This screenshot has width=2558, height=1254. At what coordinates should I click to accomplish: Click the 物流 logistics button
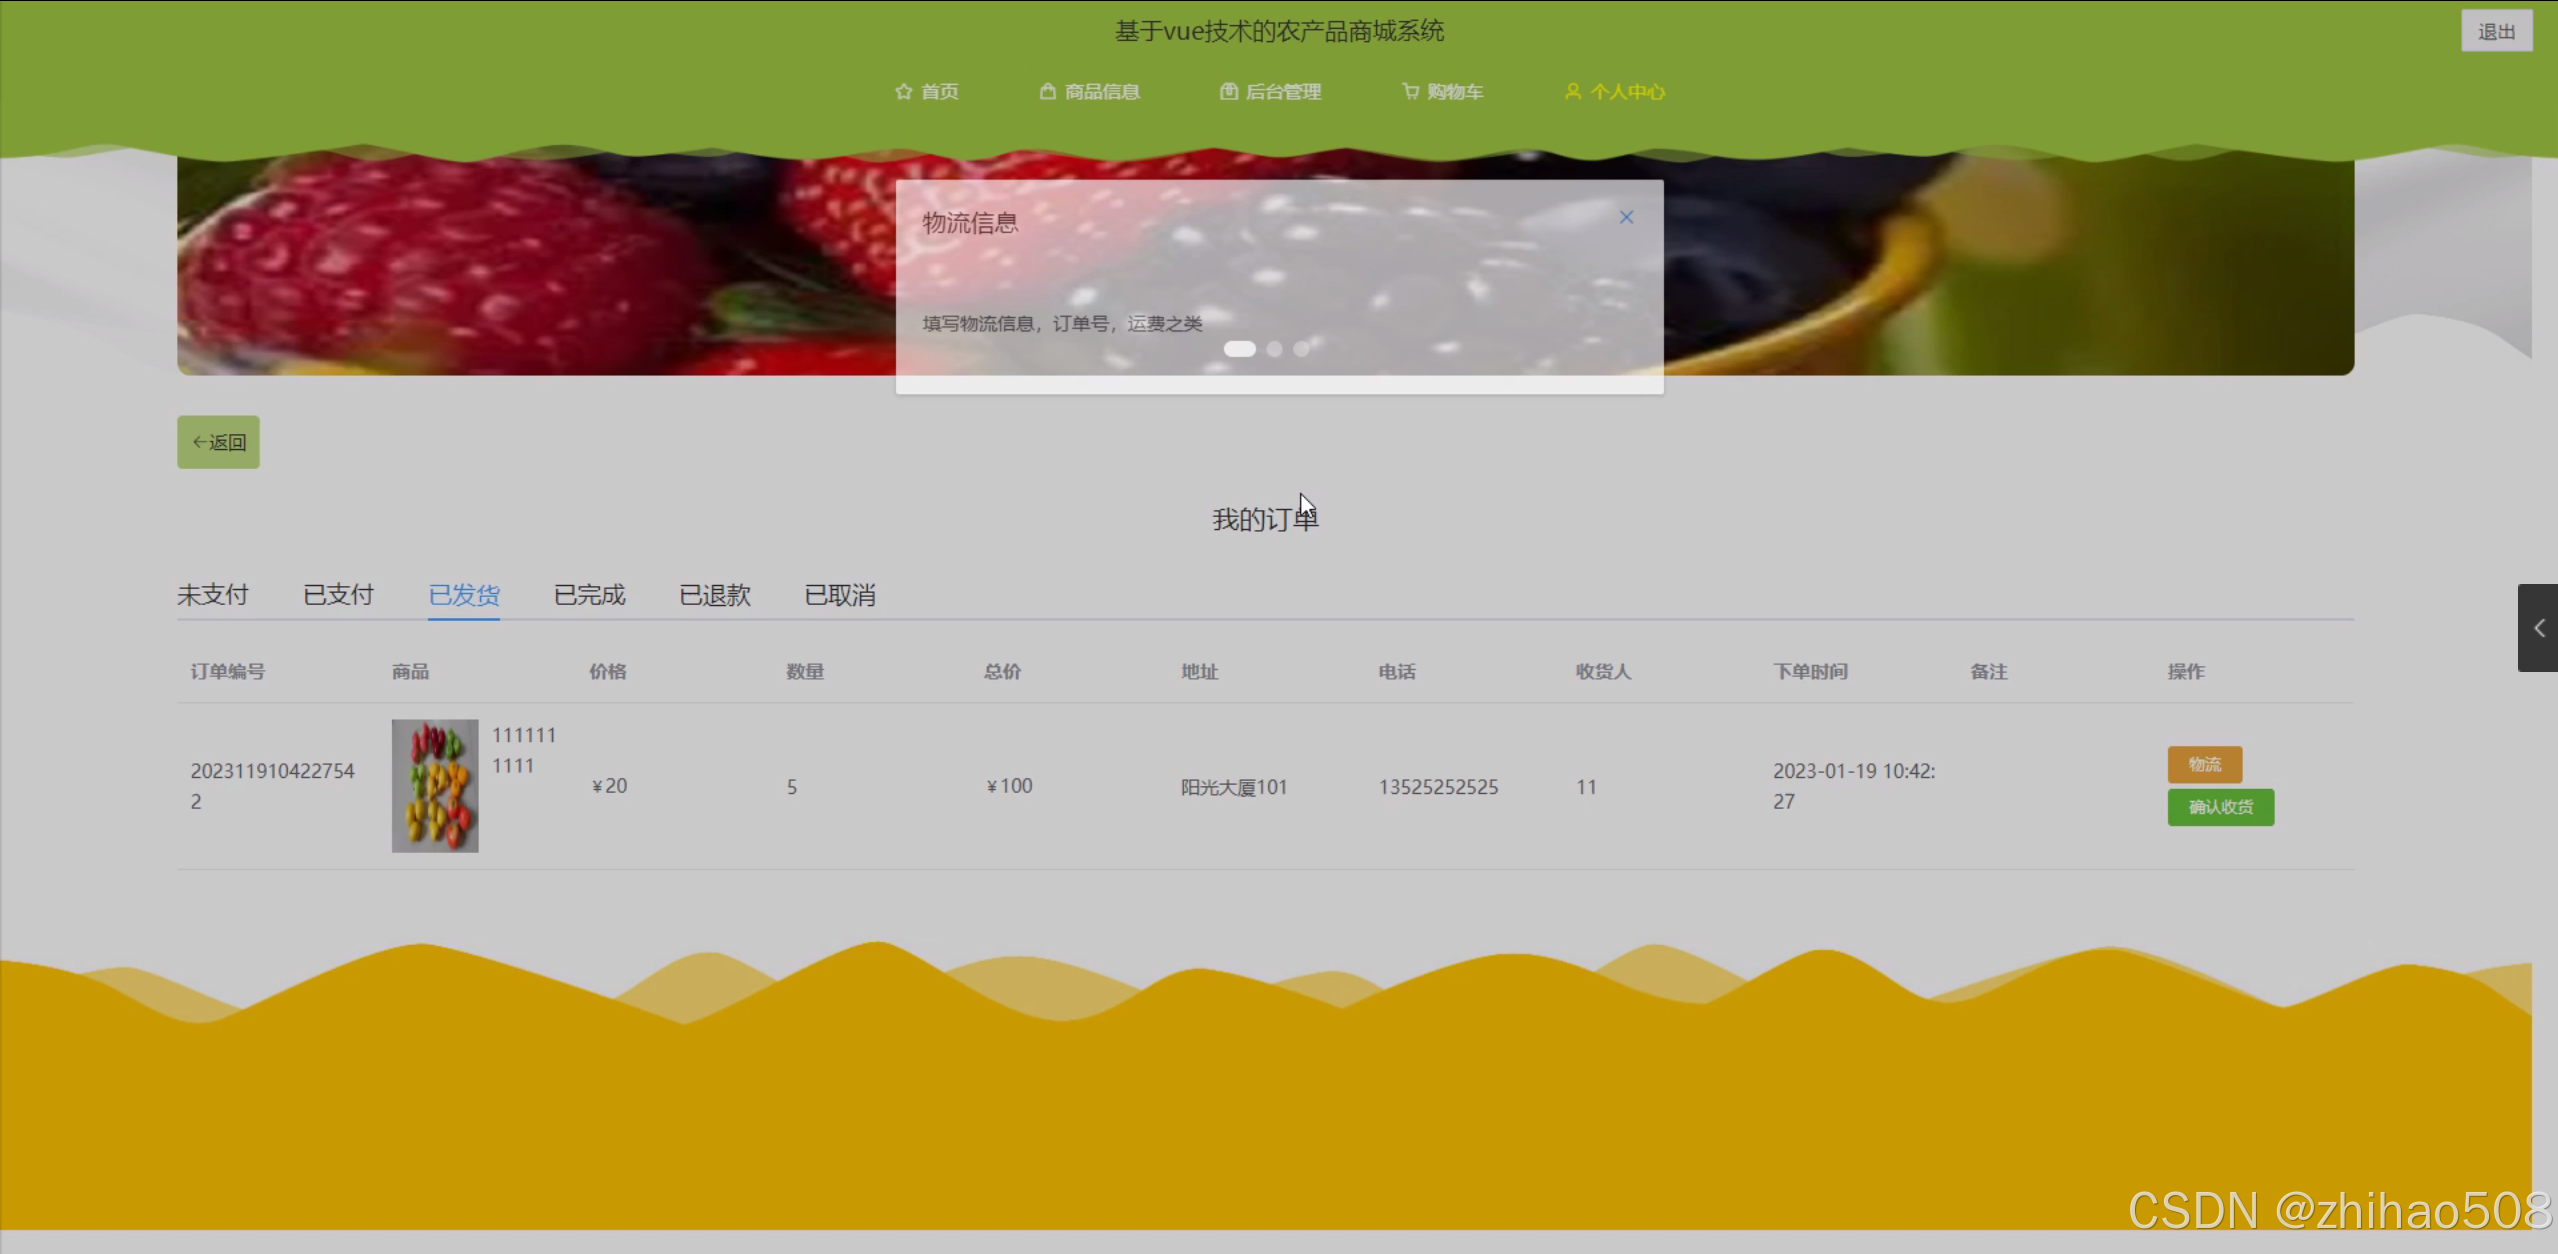click(x=2205, y=763)
